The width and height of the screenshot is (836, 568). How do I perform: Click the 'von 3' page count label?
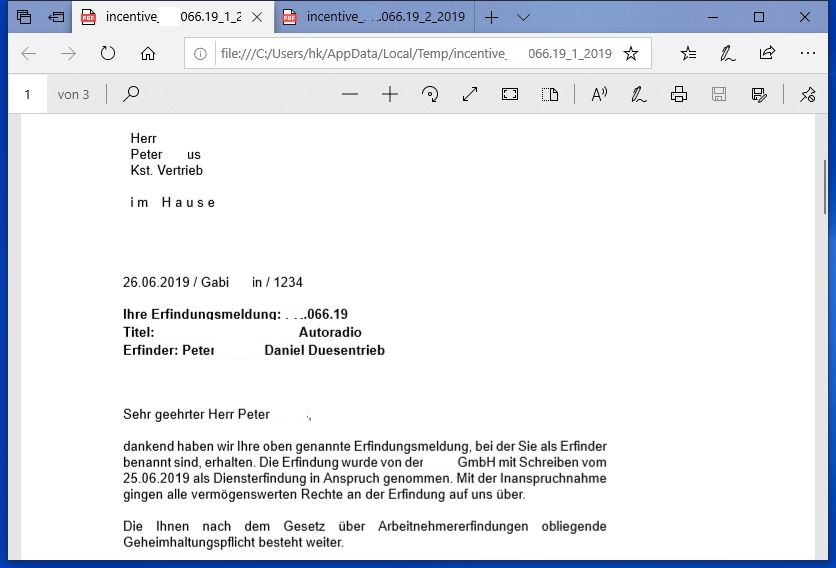pos(74,95)
